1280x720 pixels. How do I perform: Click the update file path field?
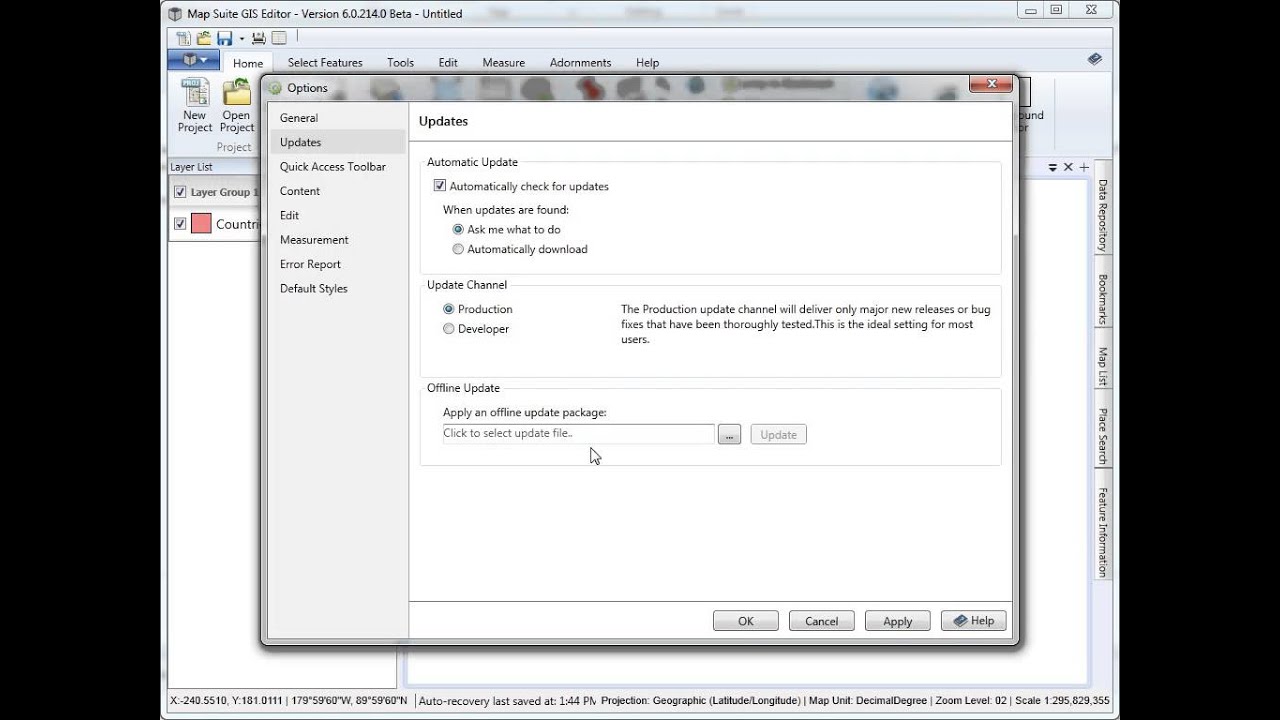tap(578, 433)
